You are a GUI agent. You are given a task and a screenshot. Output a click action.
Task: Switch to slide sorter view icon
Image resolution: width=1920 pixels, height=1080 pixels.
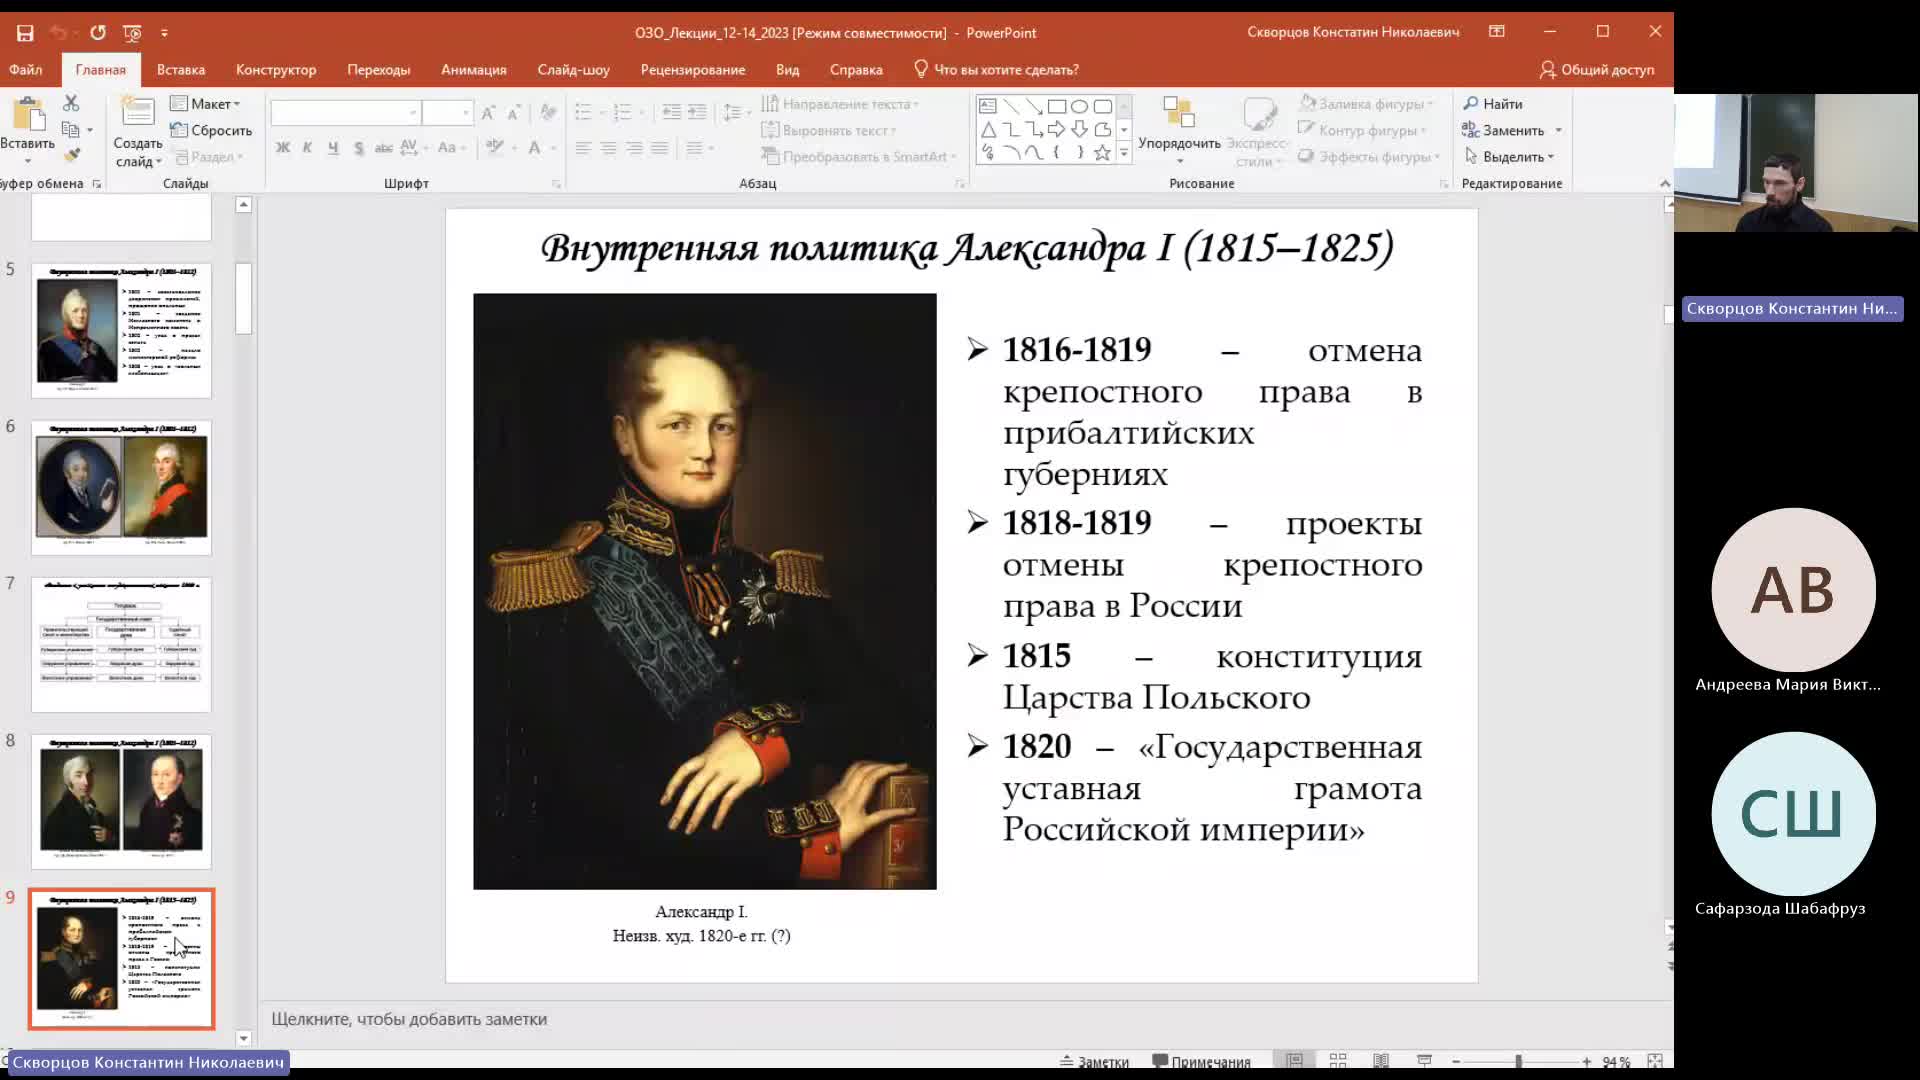[1338, 1061]
